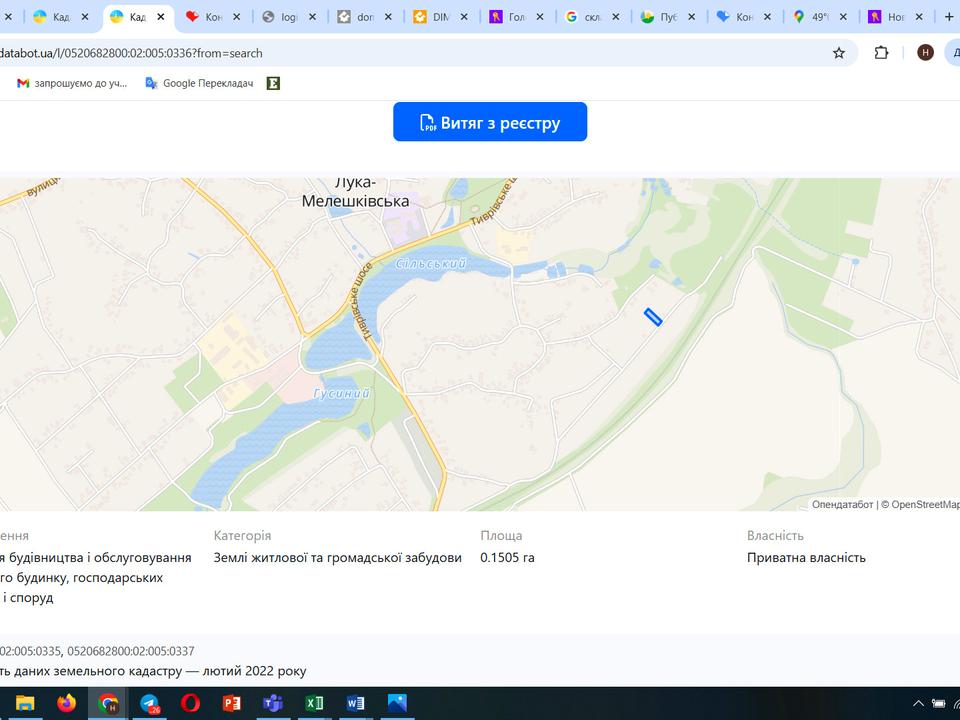Close the active Кад tab
Screen dimensions: 960x720
click(160, 17)
